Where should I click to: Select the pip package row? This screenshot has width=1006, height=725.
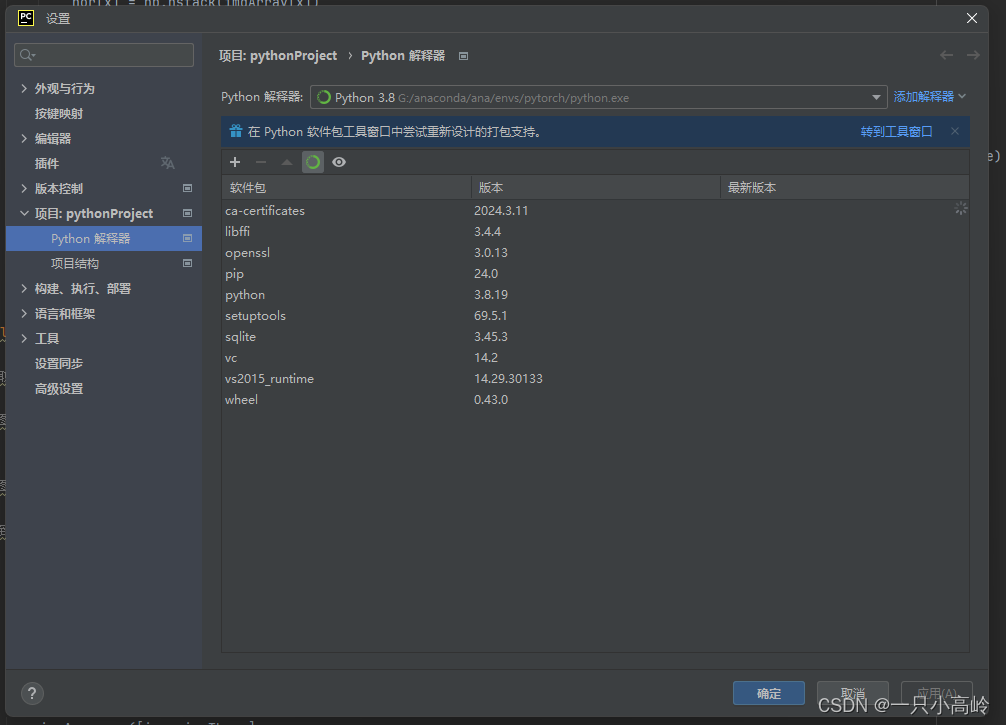pos(595,274)
